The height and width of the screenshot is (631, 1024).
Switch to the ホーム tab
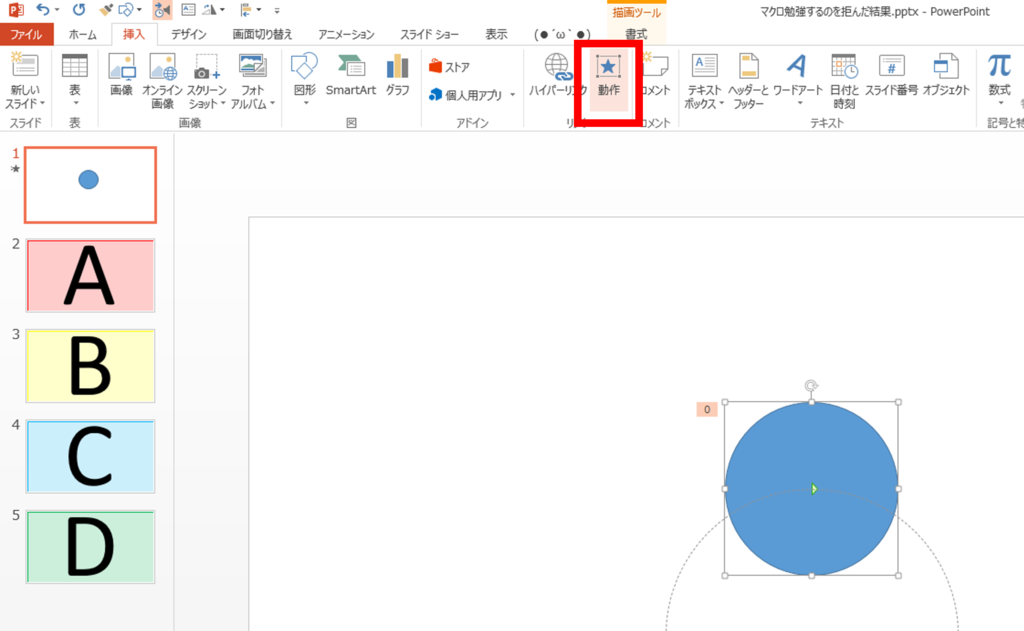tap(82, 35)
